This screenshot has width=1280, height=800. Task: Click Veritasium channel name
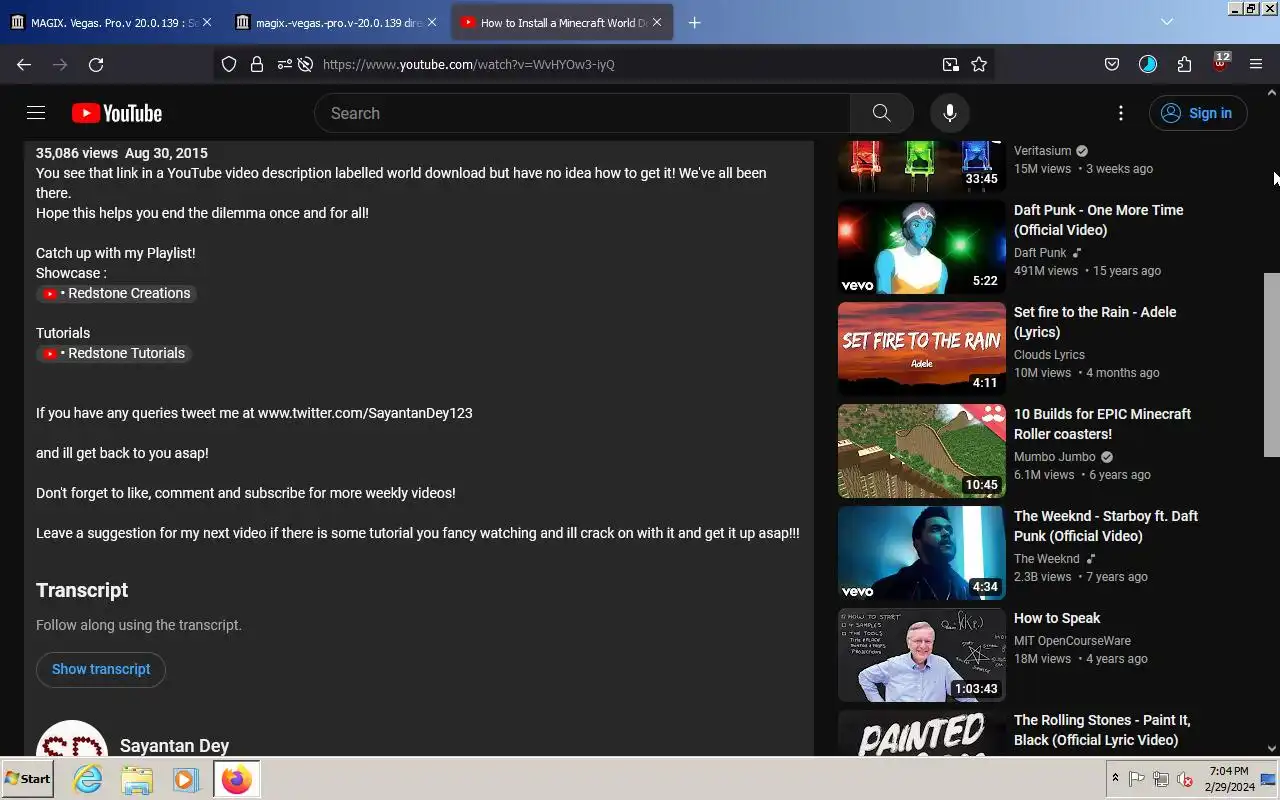[x=1042, y=150]
